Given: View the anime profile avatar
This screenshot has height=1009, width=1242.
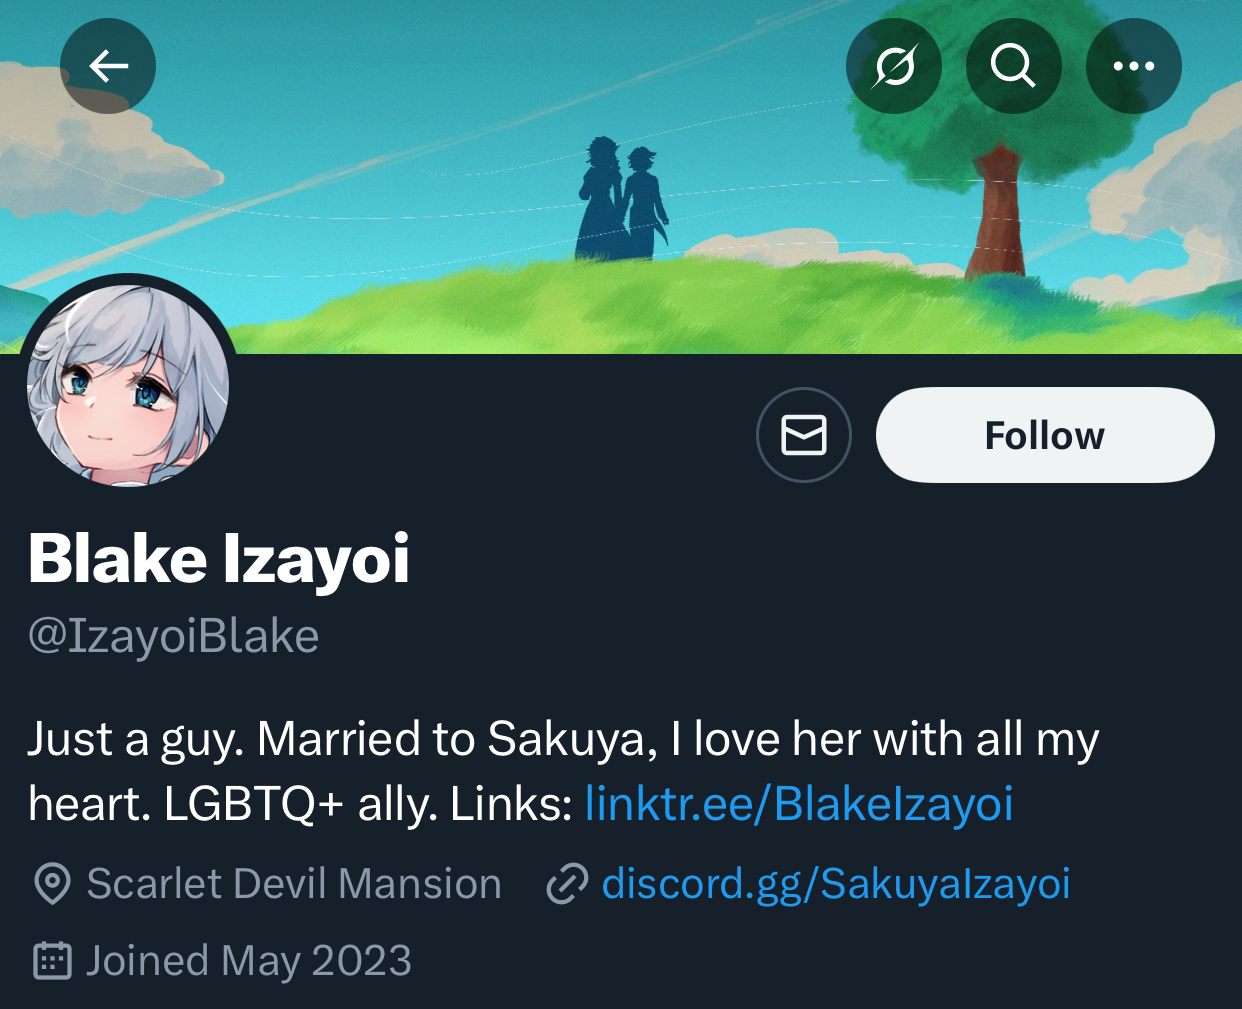Looking at the screenshot, I should coord(128,385).
